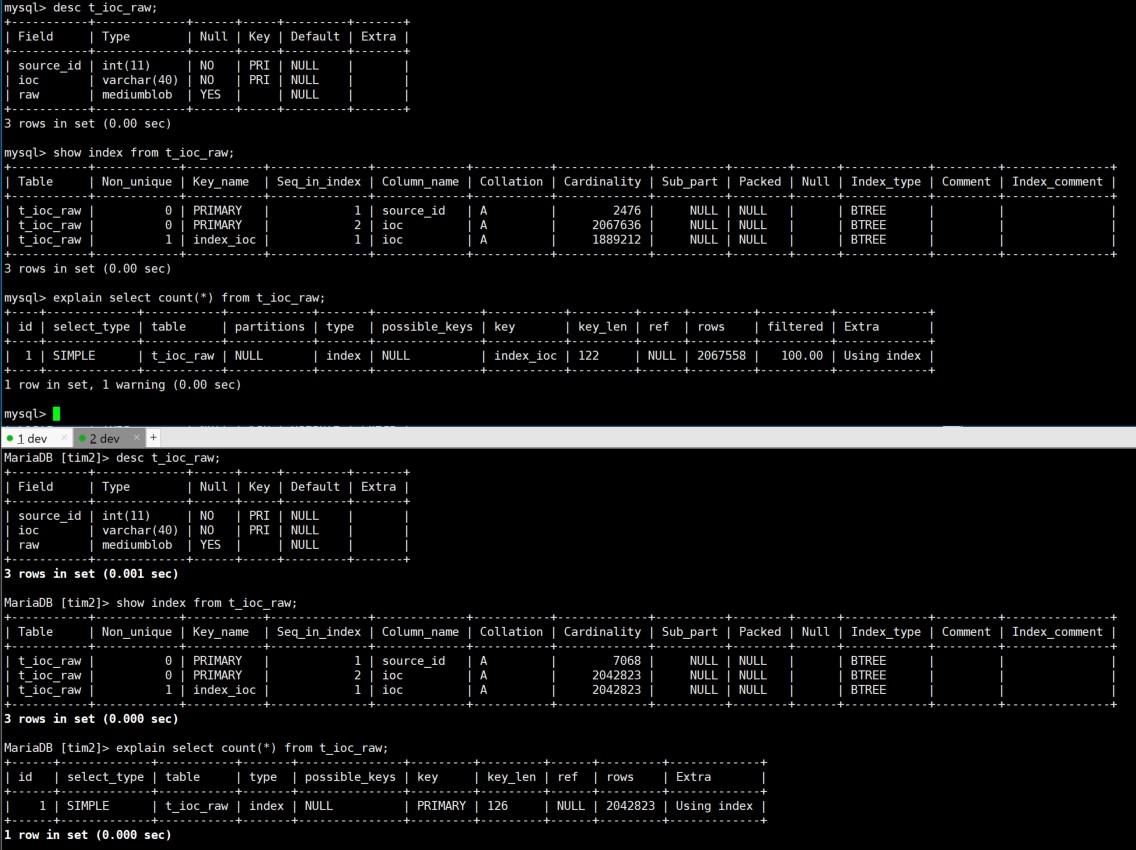Click "Cardinality" header in the MariaDB pane
The width and height of the screenshot is (1136, 850).
tap(602, 632)
